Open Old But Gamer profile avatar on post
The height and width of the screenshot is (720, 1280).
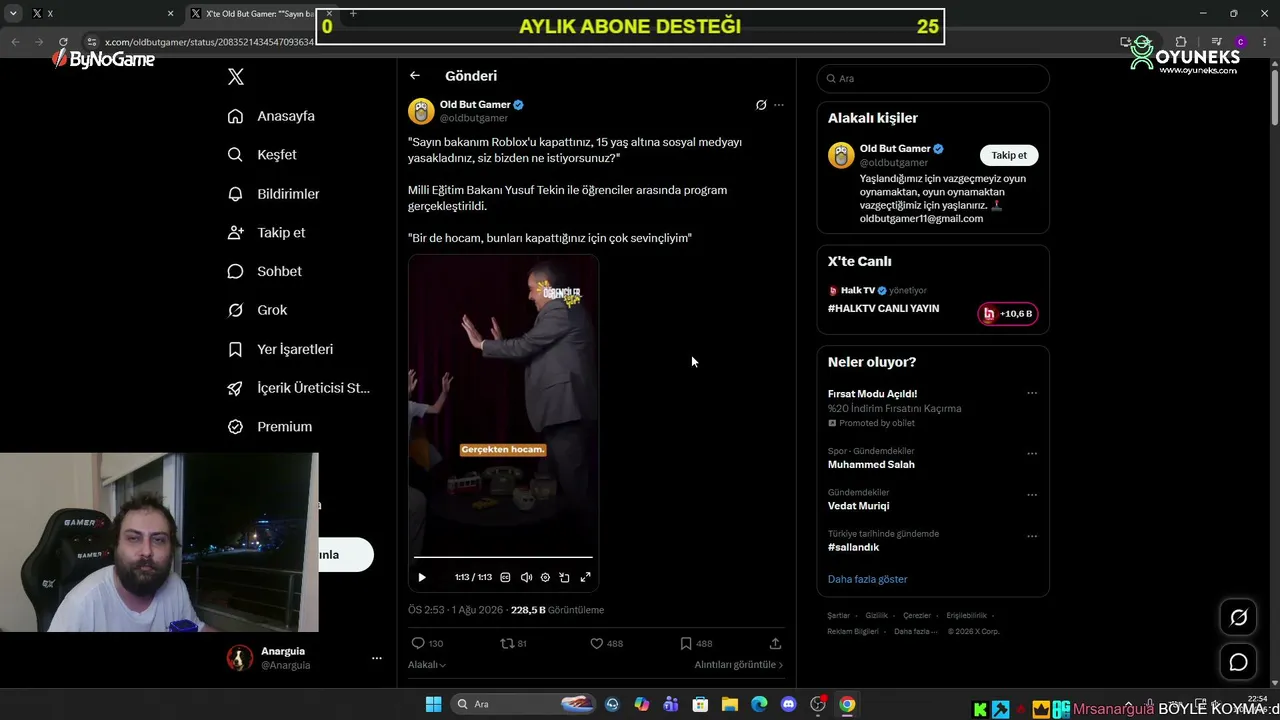[x=421, y=110]
